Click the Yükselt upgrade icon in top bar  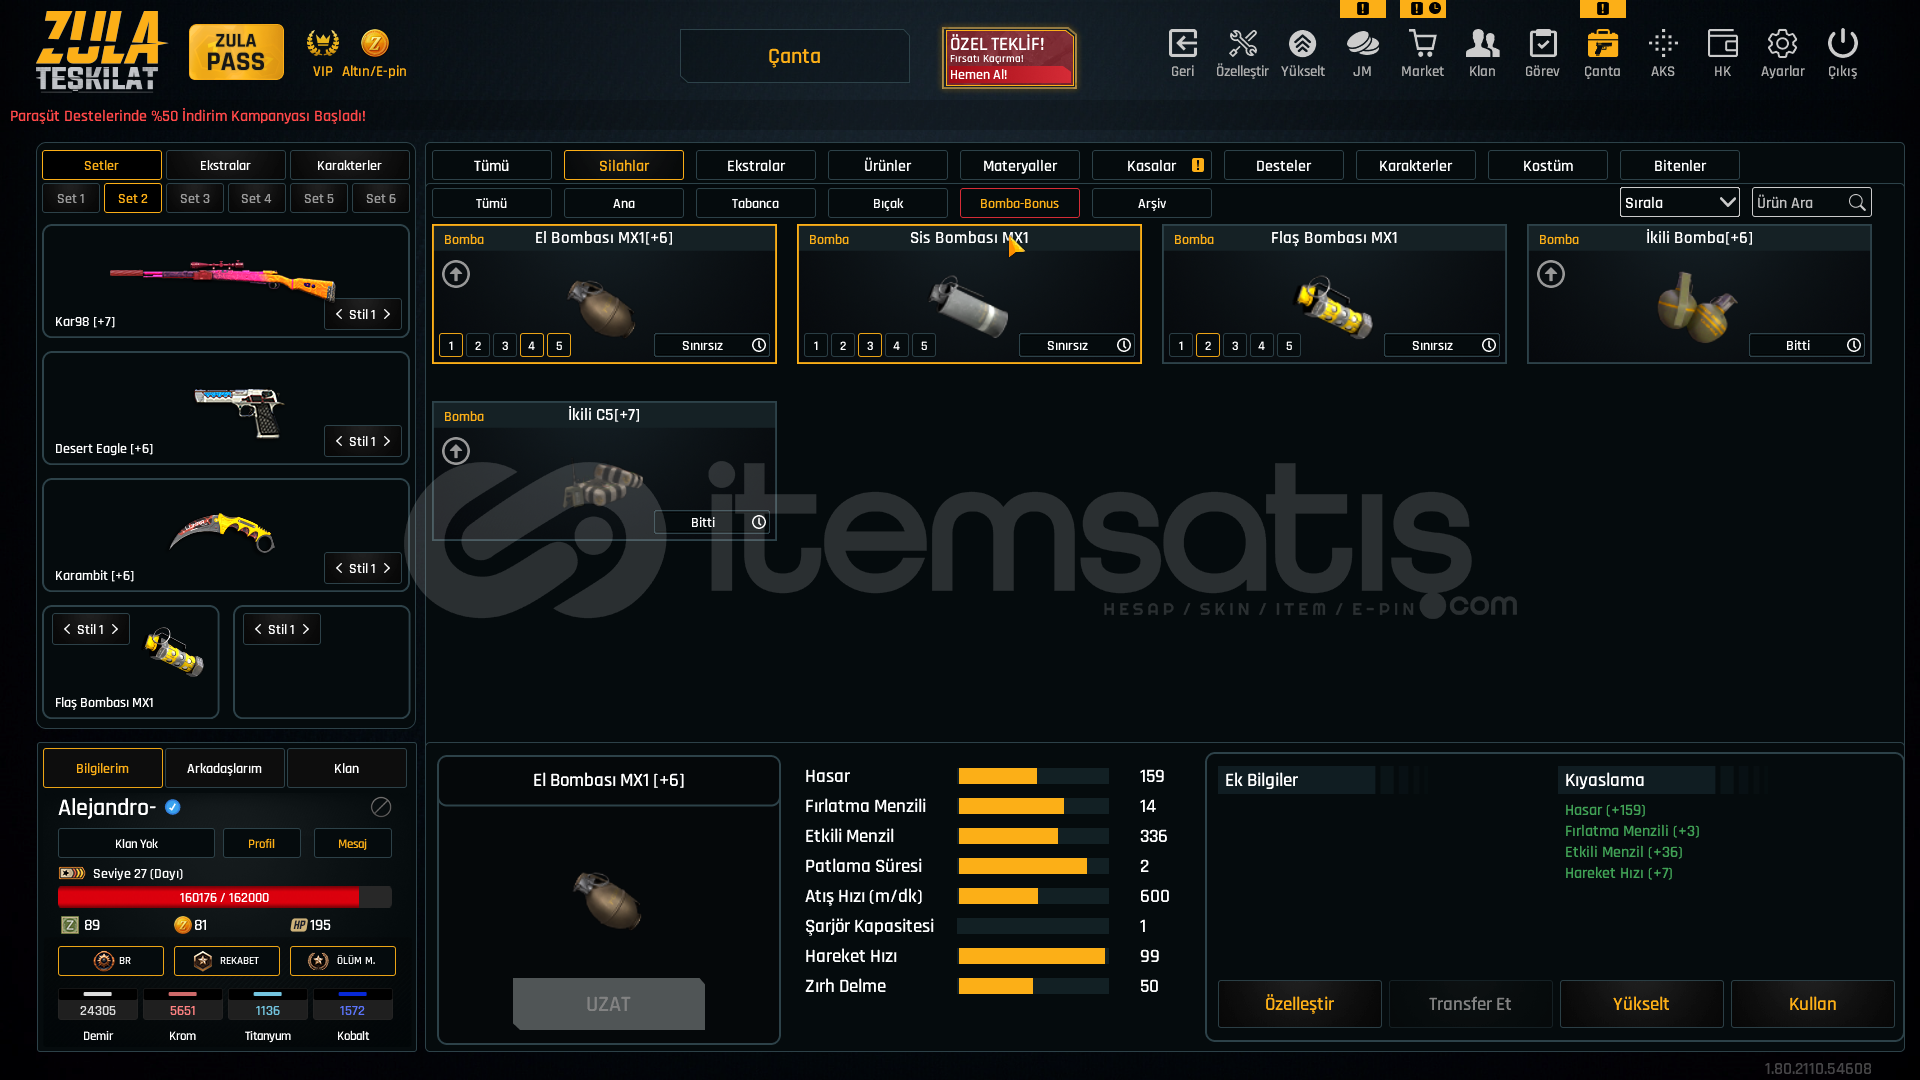tap(1302, 44)
